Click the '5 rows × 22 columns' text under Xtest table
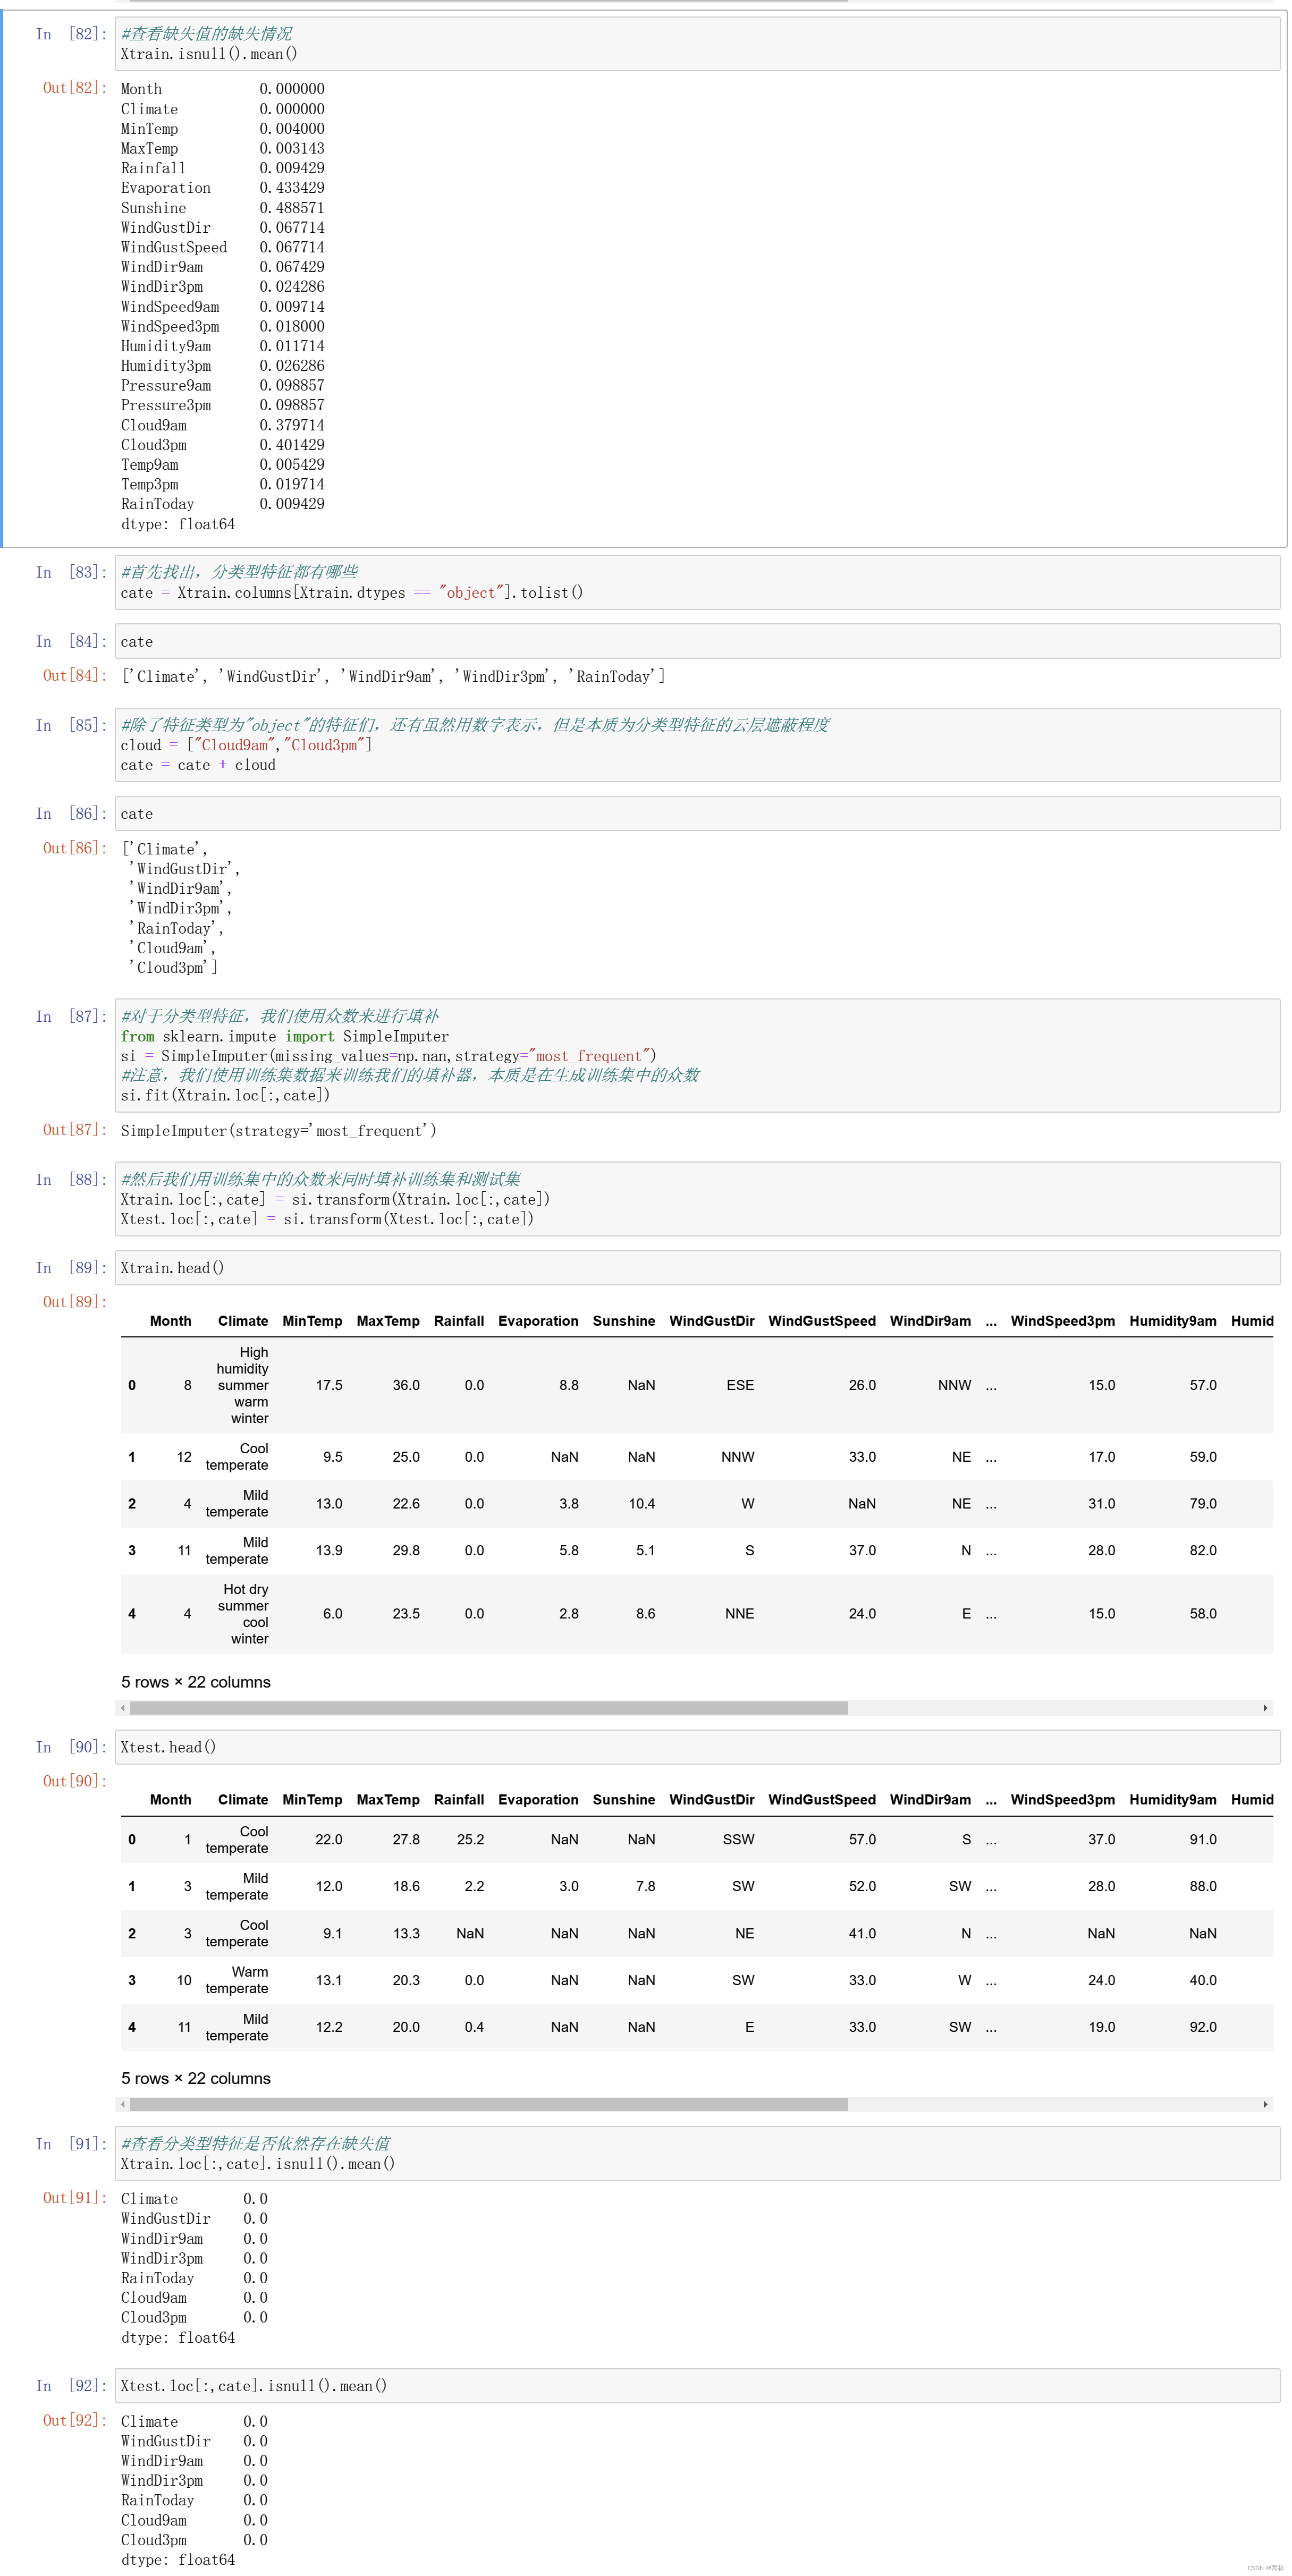The image size is (1292, 2576). pyautogui.click(x=196, y=2078)
